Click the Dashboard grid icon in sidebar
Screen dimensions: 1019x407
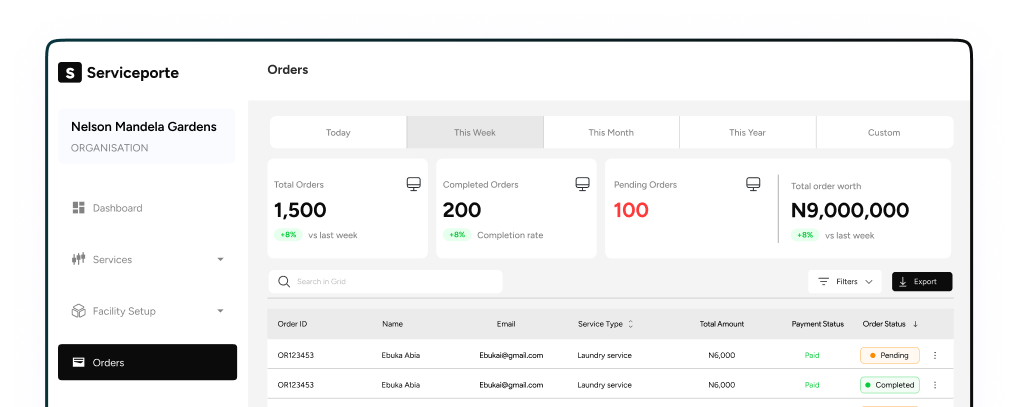coord(78,208)
